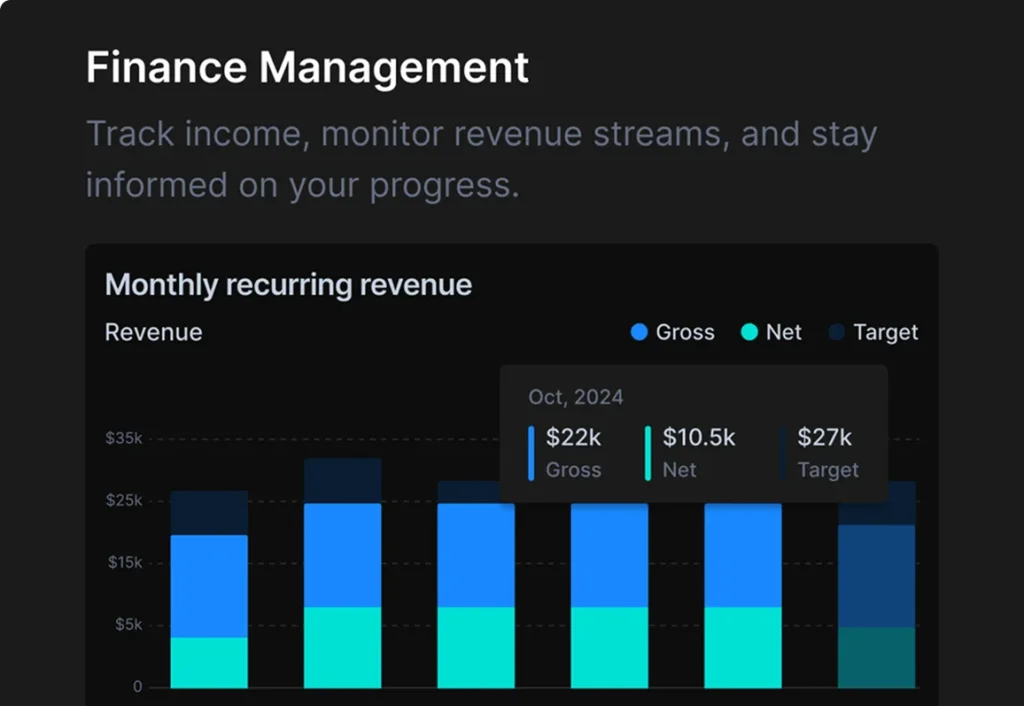Click the blue Gross indicator bar in the tooltip

[531, 453]
